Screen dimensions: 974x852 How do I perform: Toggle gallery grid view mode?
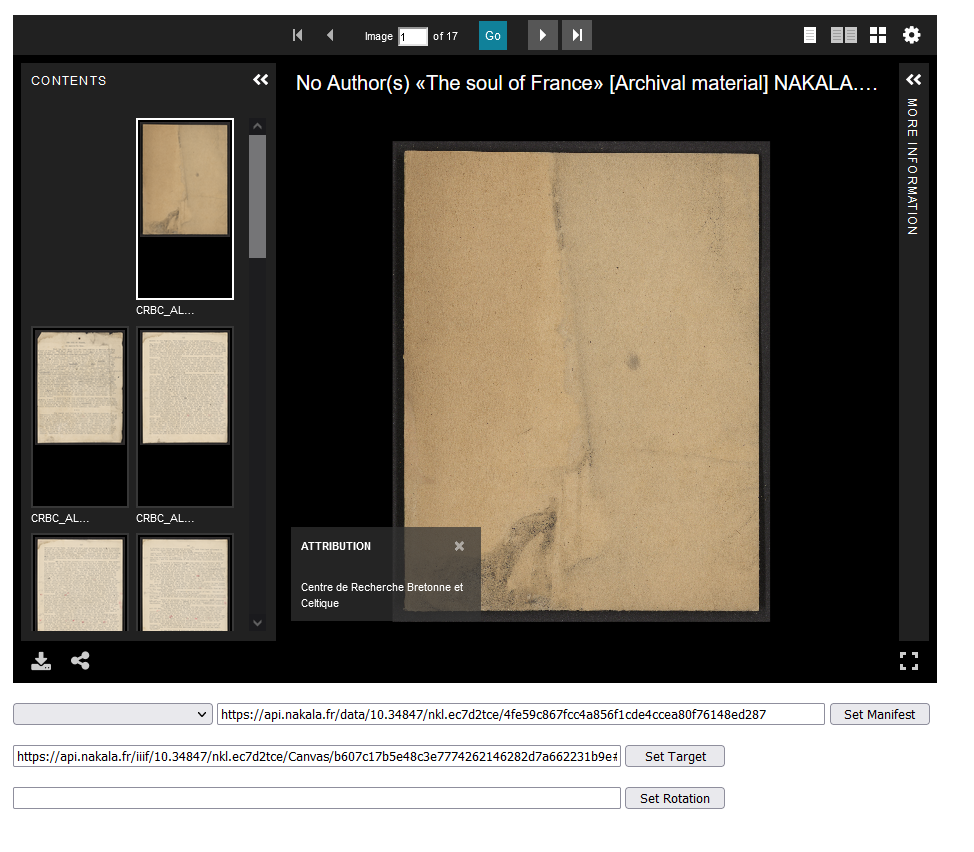[877, 34]
